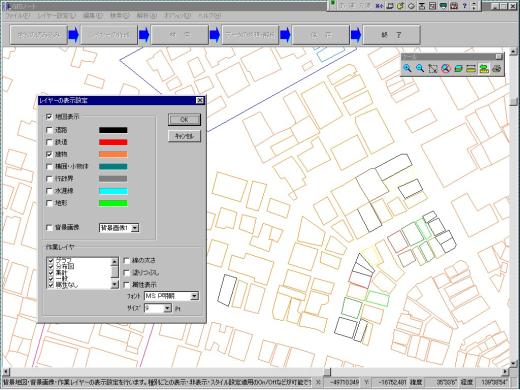Click the red railway color swatch
The width and height of the screenshot is (520, 390).
coord(113,142)
